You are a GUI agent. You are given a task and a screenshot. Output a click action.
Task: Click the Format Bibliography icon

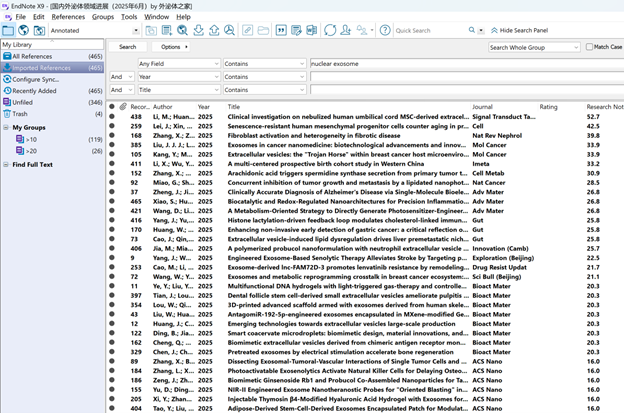point(296,30)
